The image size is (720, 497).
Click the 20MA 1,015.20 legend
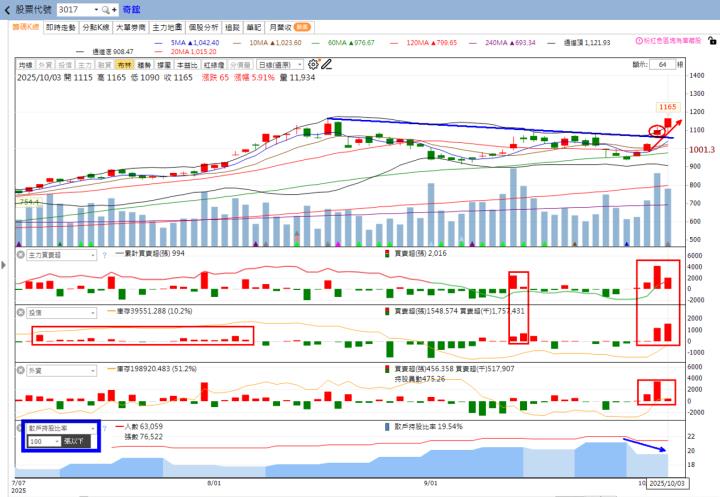(186, 51)
